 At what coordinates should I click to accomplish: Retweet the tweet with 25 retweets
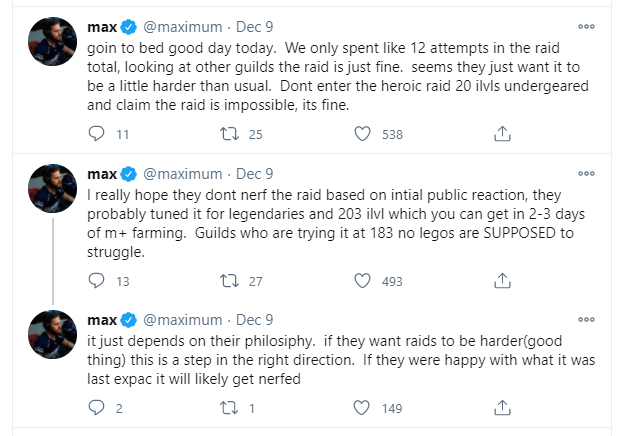[x=229, y=134]
